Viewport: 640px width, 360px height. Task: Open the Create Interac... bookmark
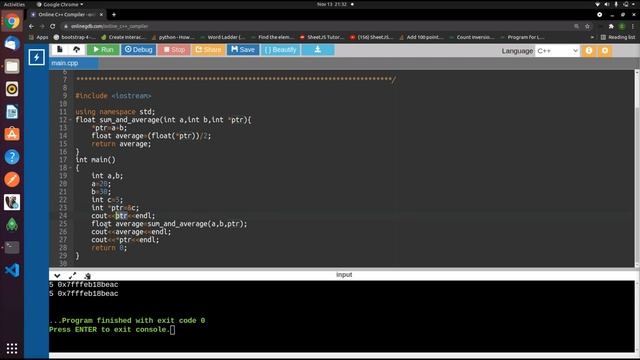coord(123,37)
